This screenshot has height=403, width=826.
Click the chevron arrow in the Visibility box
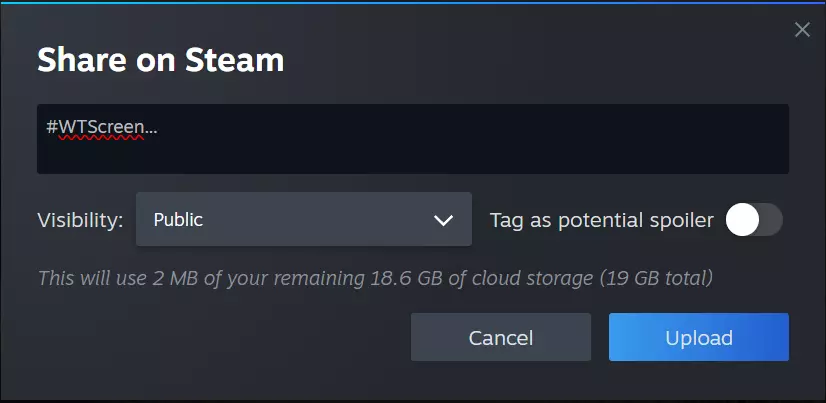[444, 220]
